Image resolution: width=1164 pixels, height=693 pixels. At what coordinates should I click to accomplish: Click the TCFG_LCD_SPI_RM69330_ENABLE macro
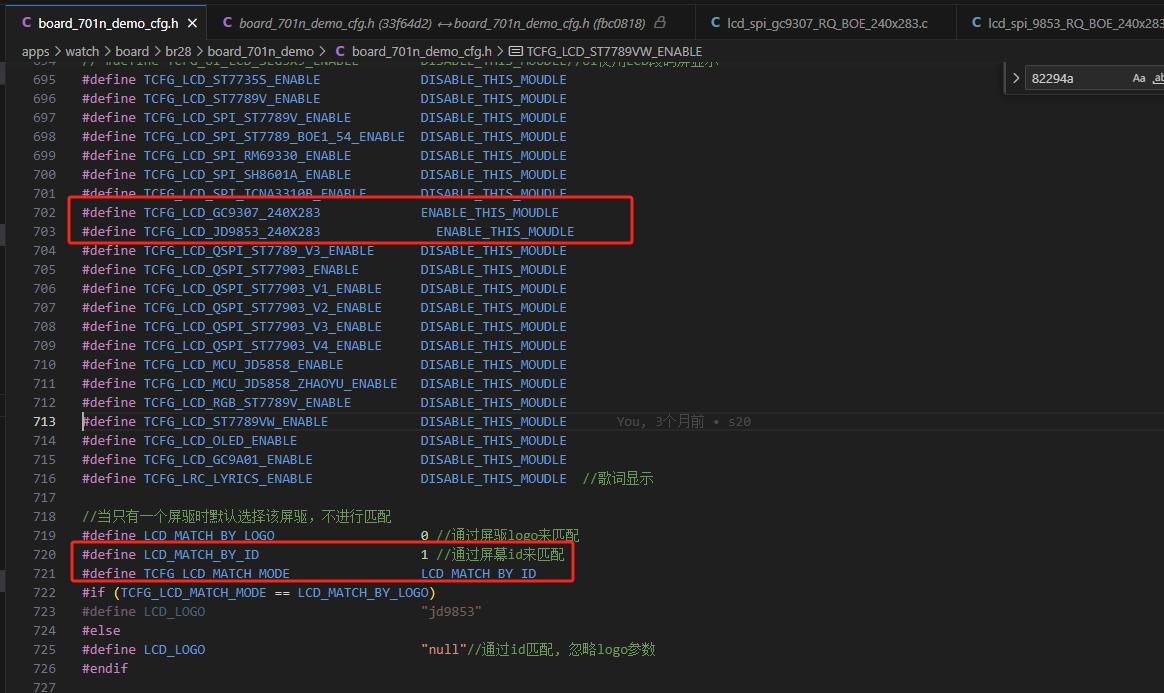pyautogui.click(x=247, y=156)
